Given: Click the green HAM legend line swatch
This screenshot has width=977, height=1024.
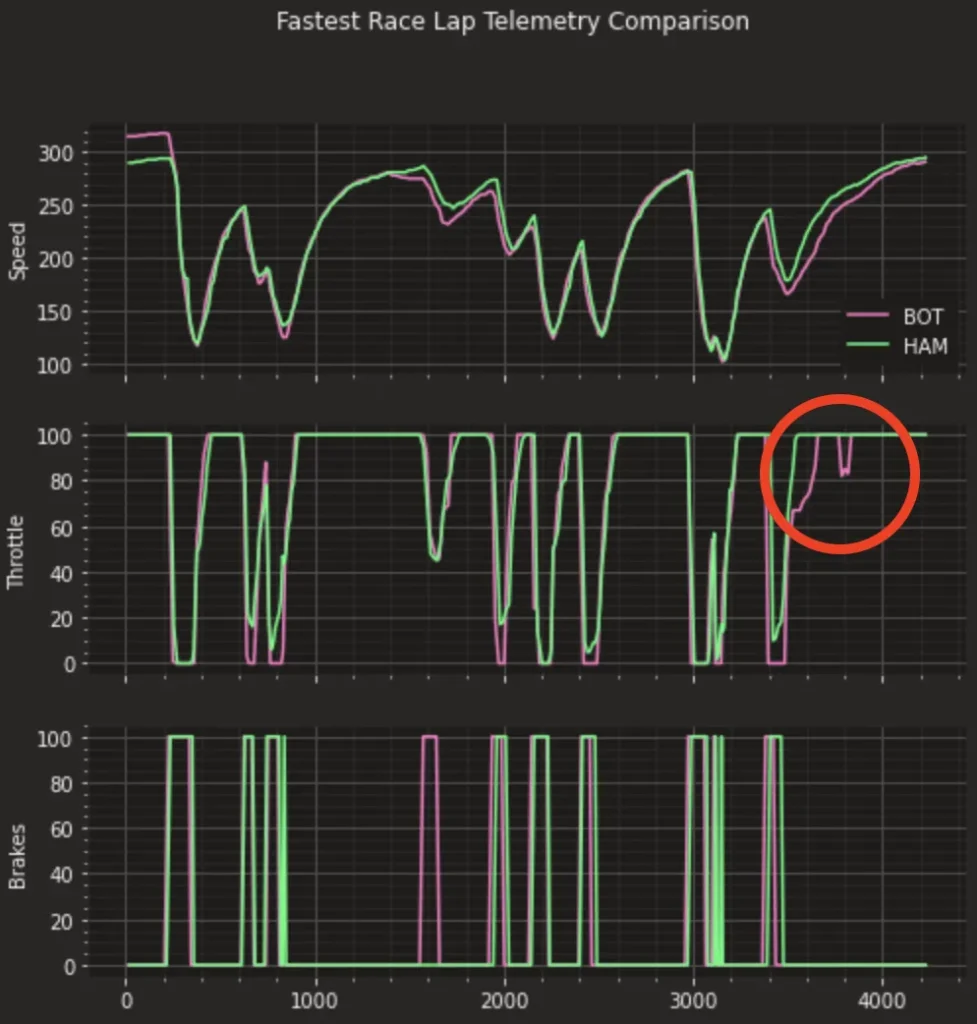Looking at the screenshot, I should [867, 346].
